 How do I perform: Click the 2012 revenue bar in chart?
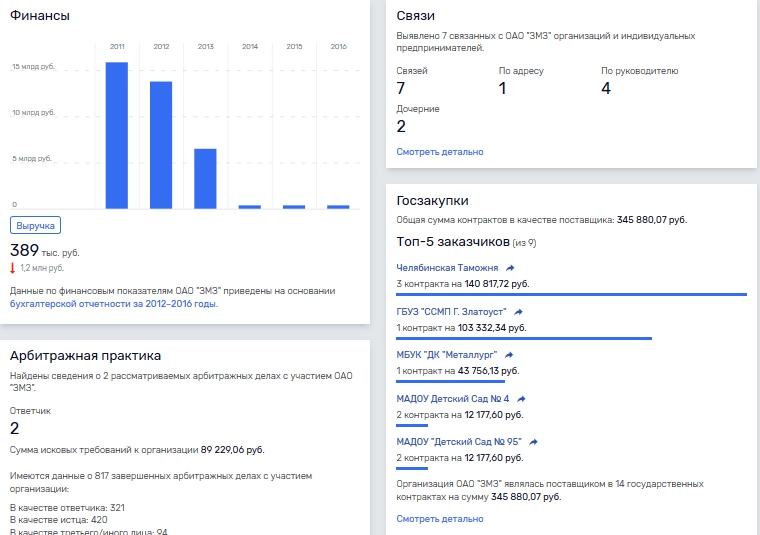coord(161,145)
